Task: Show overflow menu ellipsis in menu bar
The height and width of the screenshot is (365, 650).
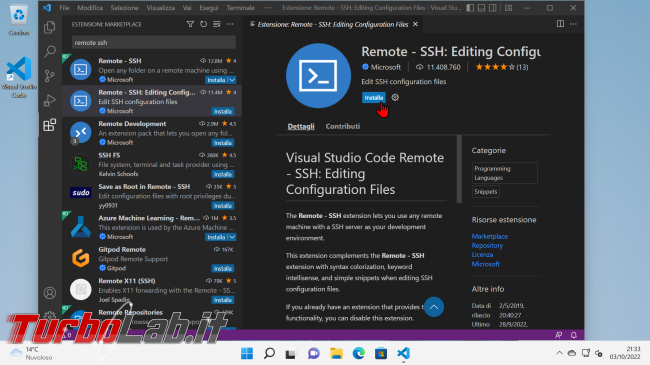Action: [268, 8]
